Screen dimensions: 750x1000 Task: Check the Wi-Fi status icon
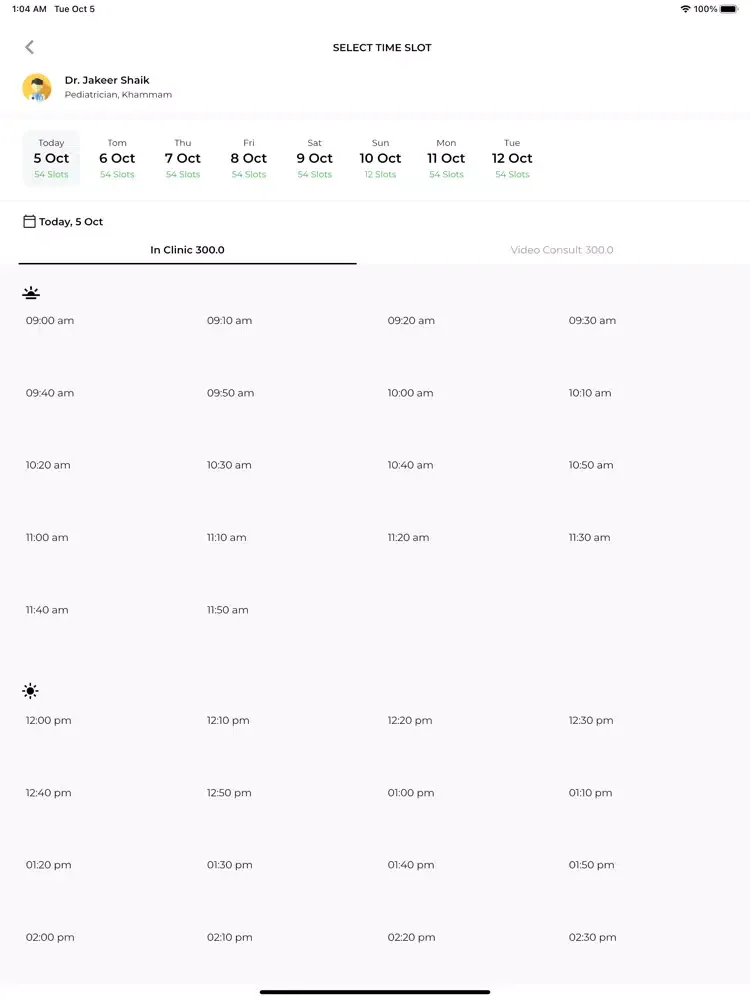coord(686,9)
